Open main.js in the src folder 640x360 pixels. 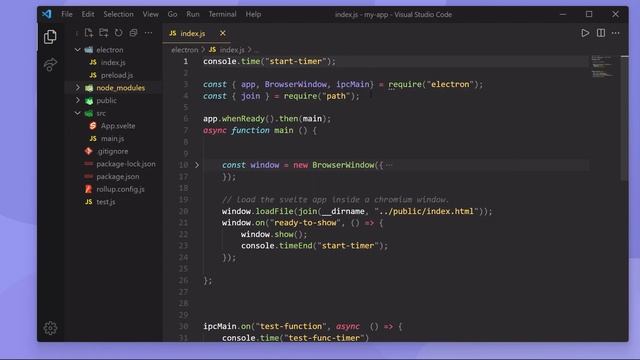[x=112, y=138]
